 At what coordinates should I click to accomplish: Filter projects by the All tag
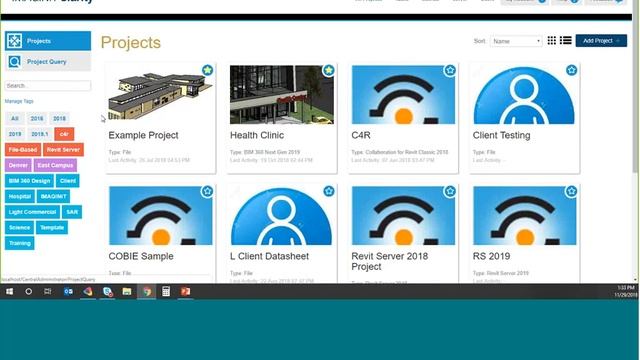point(15,118)
